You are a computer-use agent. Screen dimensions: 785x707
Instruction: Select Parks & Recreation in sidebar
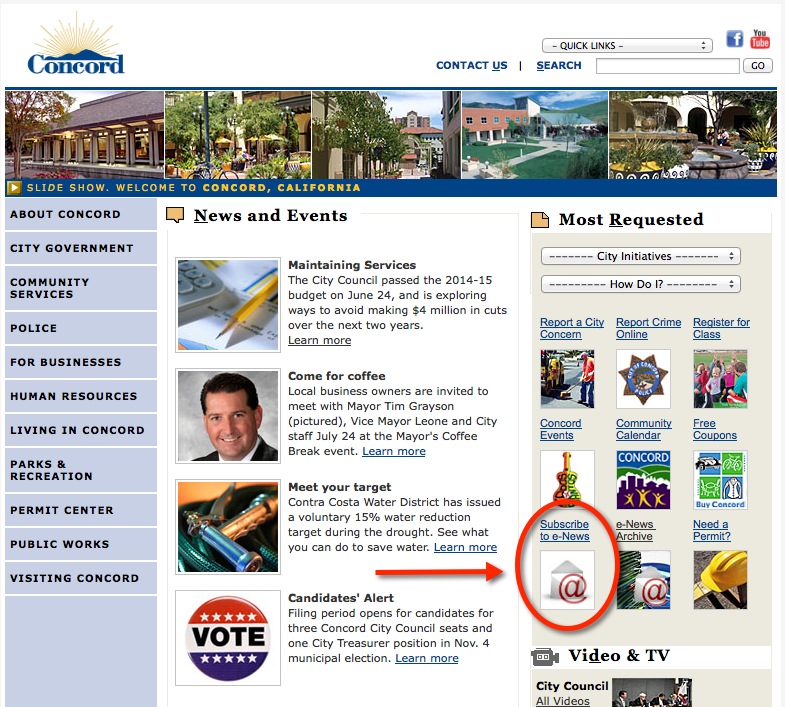[x=81, y=470]
